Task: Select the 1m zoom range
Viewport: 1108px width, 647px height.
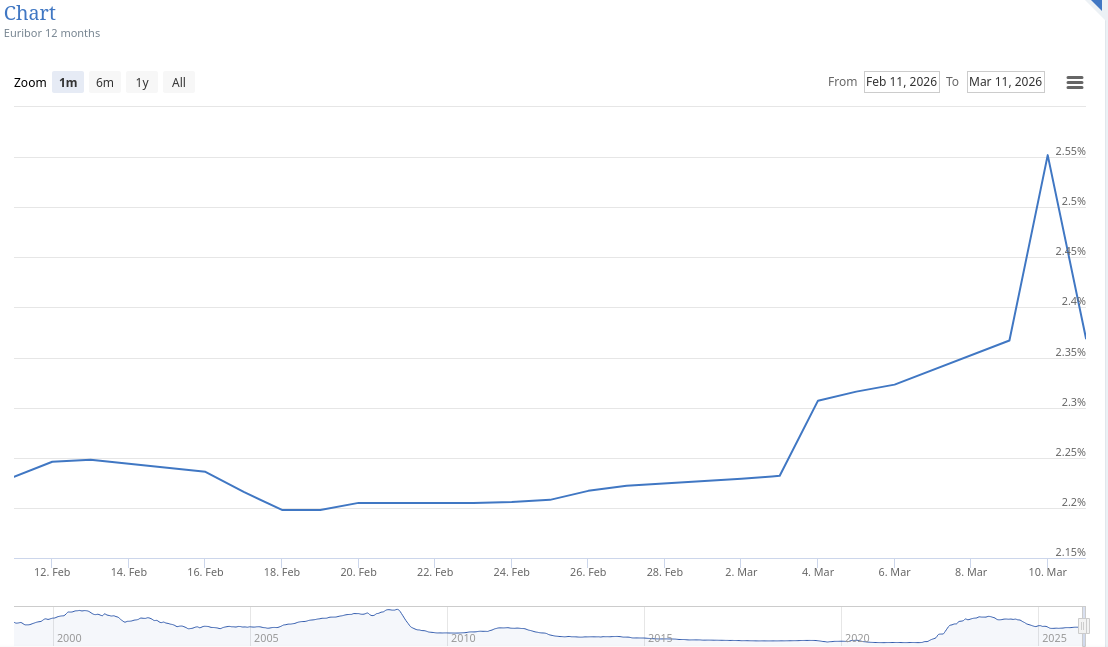Action: (x=68, y=83)
